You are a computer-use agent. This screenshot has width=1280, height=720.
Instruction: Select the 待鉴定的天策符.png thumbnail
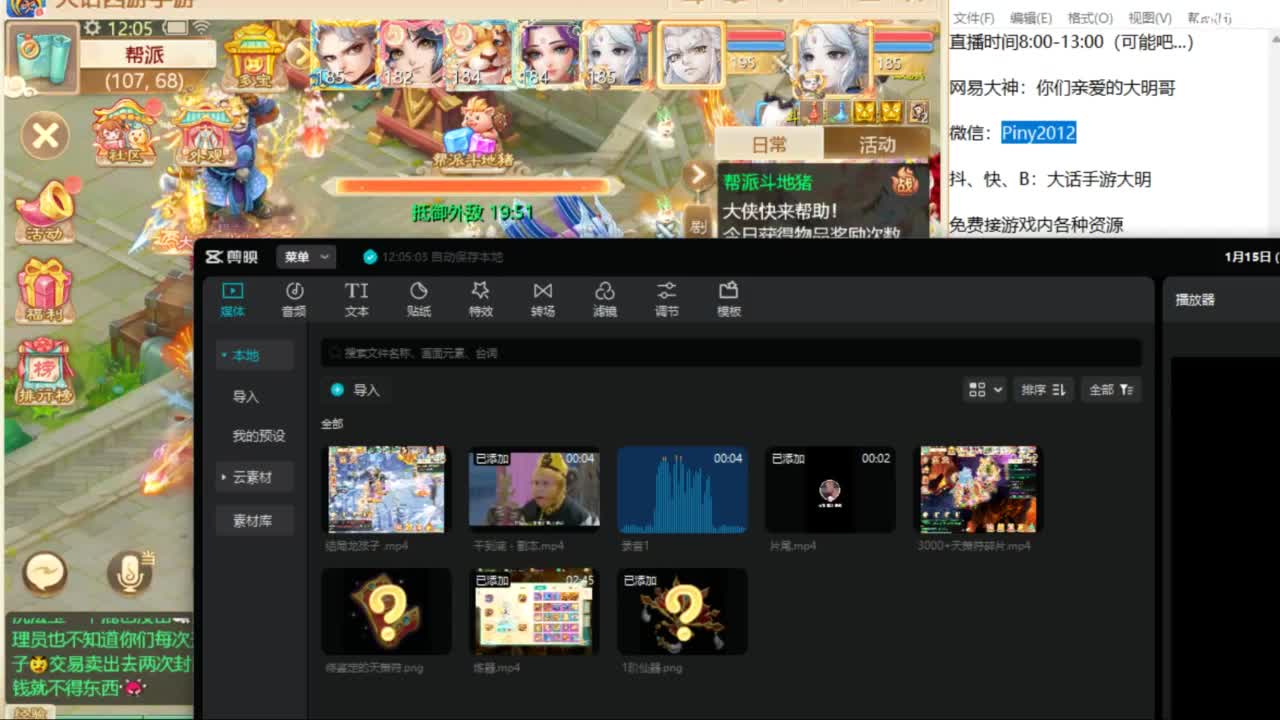[386, 611]
